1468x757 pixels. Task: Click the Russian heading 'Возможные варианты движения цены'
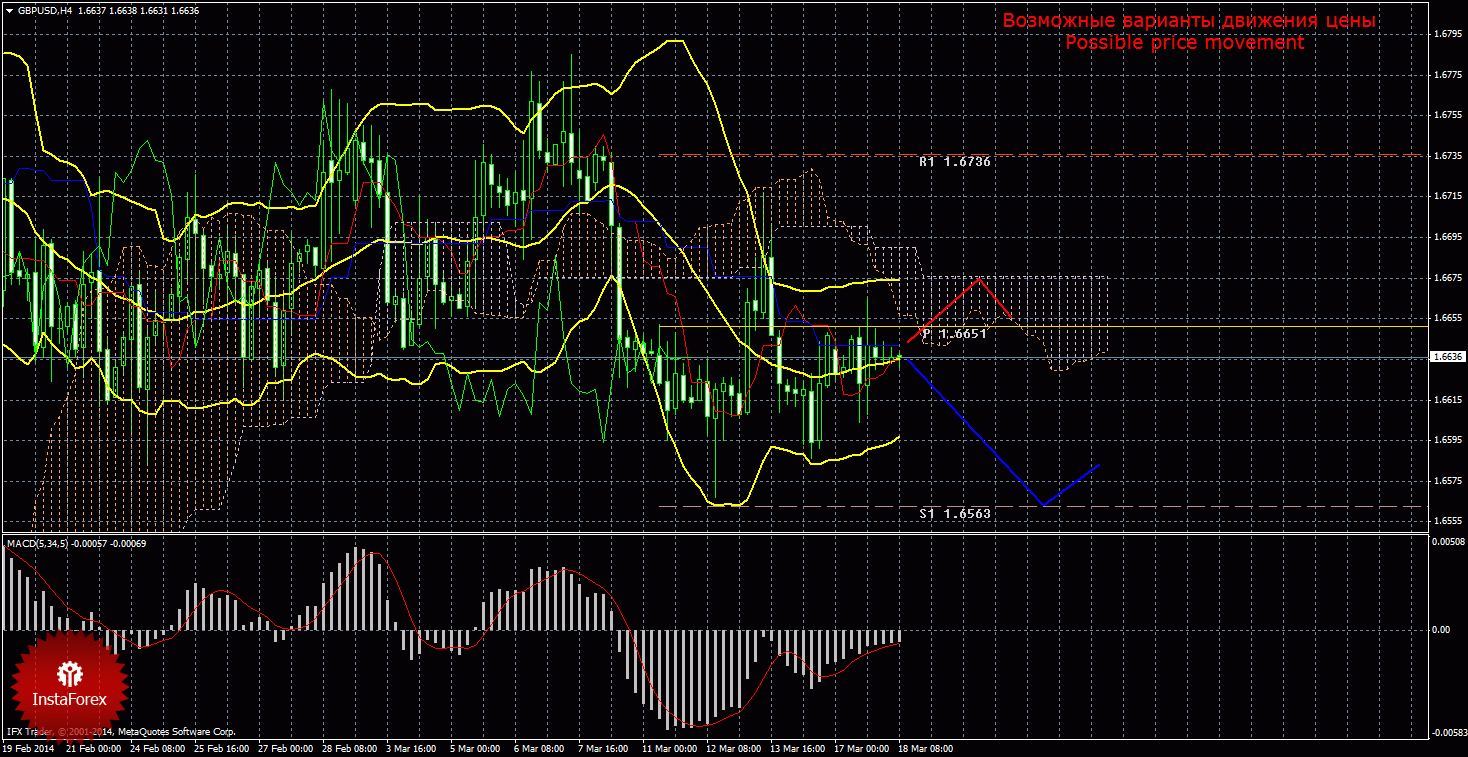(1190, 20)
